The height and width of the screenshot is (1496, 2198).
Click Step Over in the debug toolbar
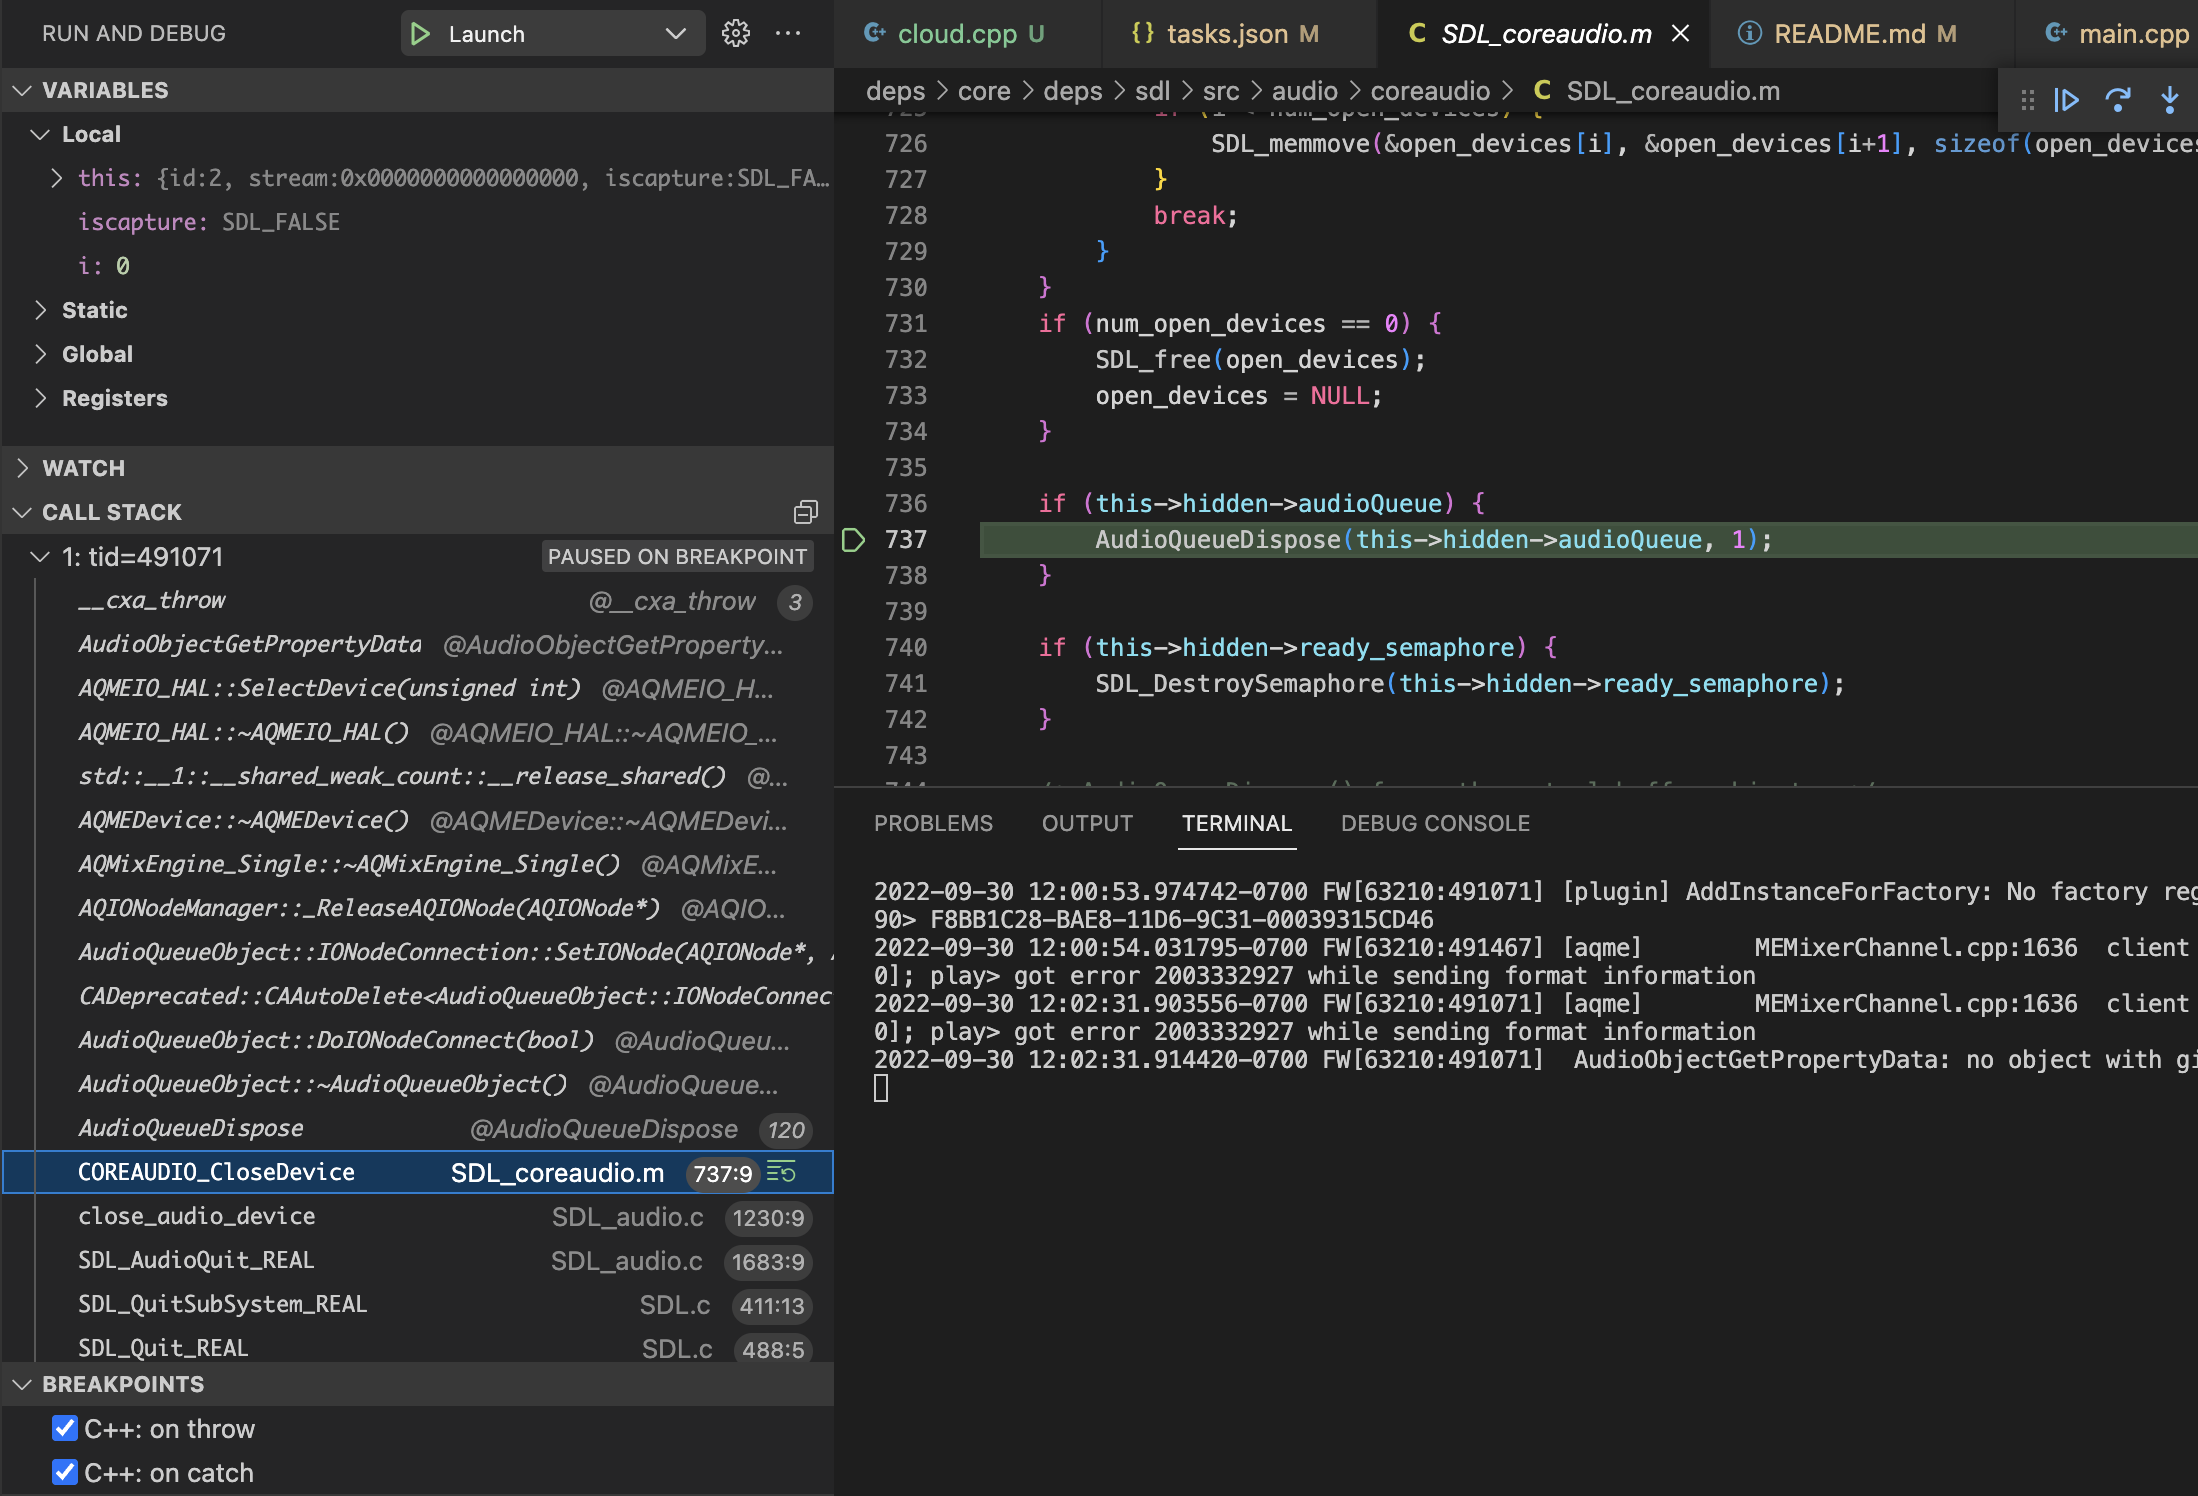2117,100
